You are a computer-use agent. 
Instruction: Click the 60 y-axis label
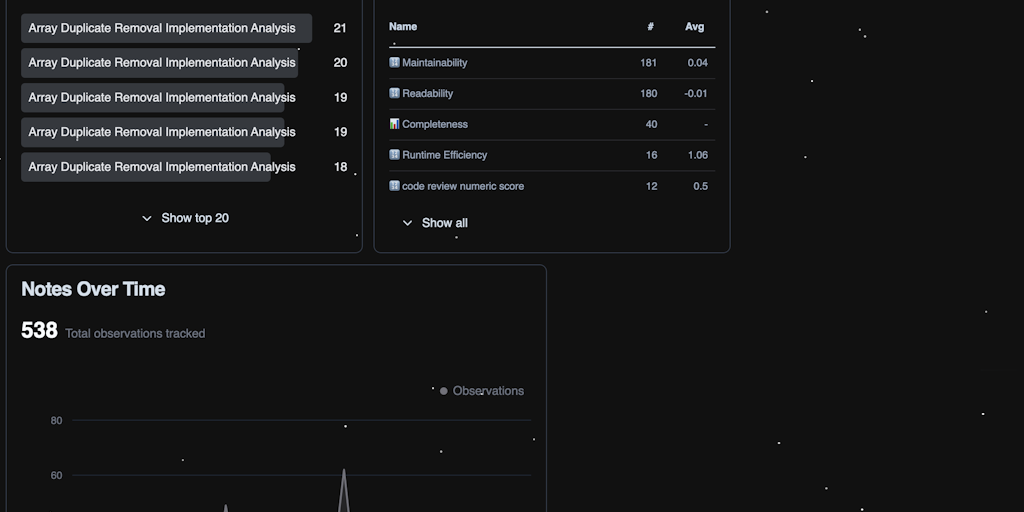pyautogui.click(x=57, y=475)
